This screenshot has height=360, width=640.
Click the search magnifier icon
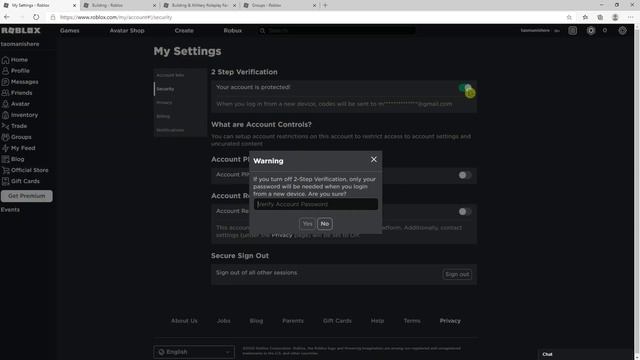262,31
